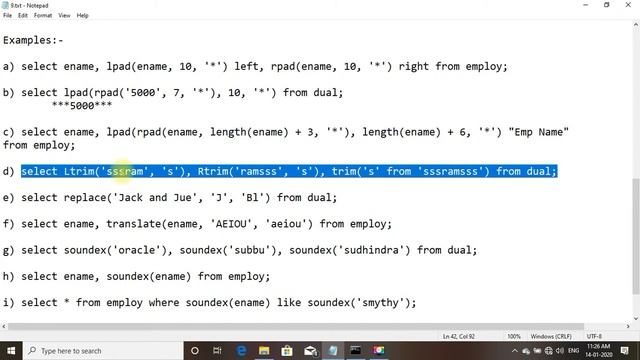Open network globe tray icon
The width and height of the screenshot is (640, 360).
tap(549, 351)
